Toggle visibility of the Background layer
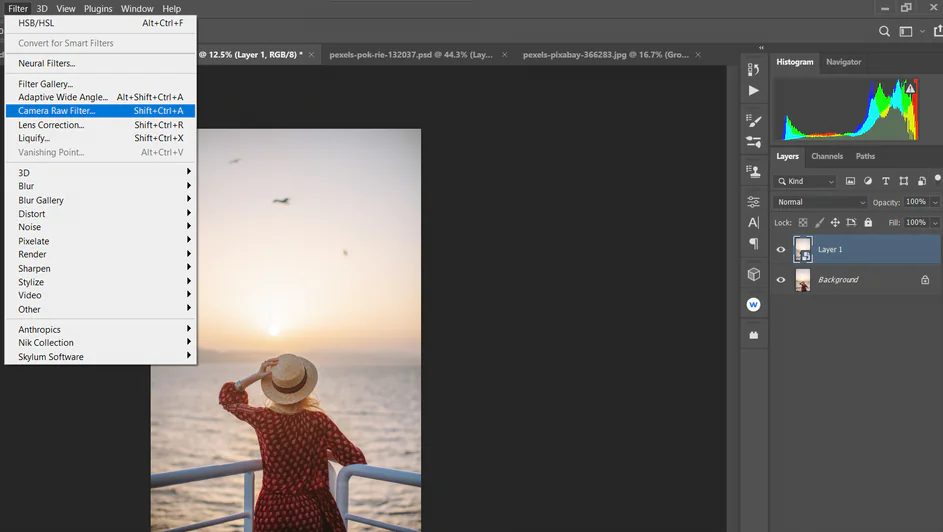This screenshot has height=532, width=943. click(x=781, y=280)
